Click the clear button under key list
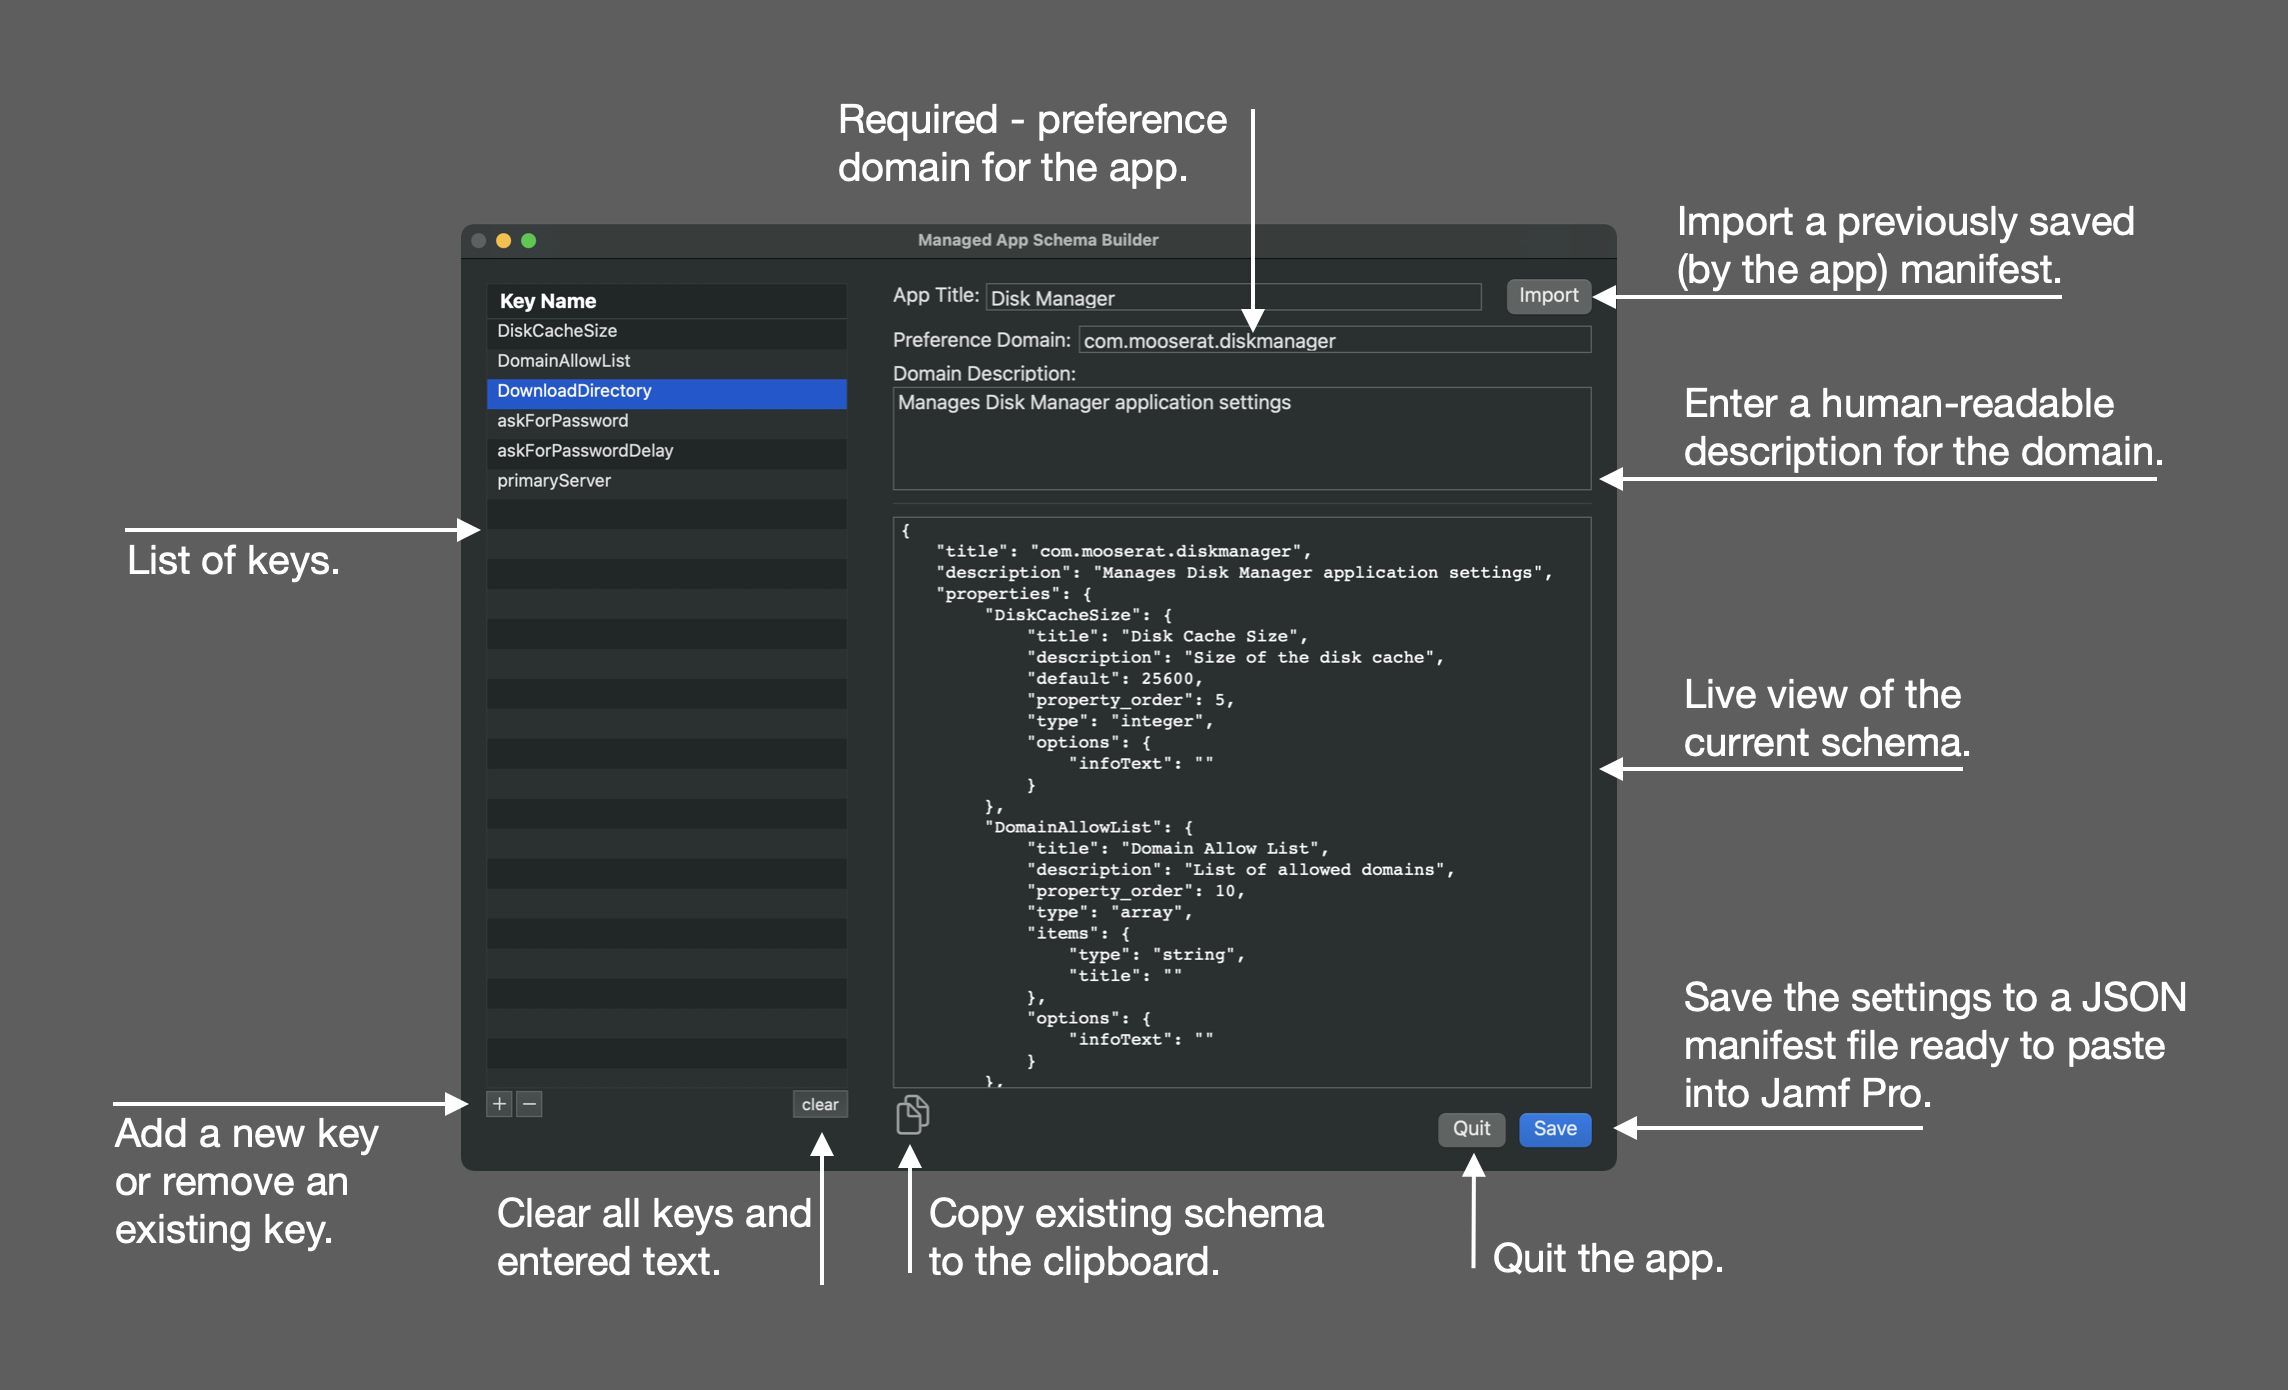Viewport: 2288px width, 1390px height. point(820,1104)
